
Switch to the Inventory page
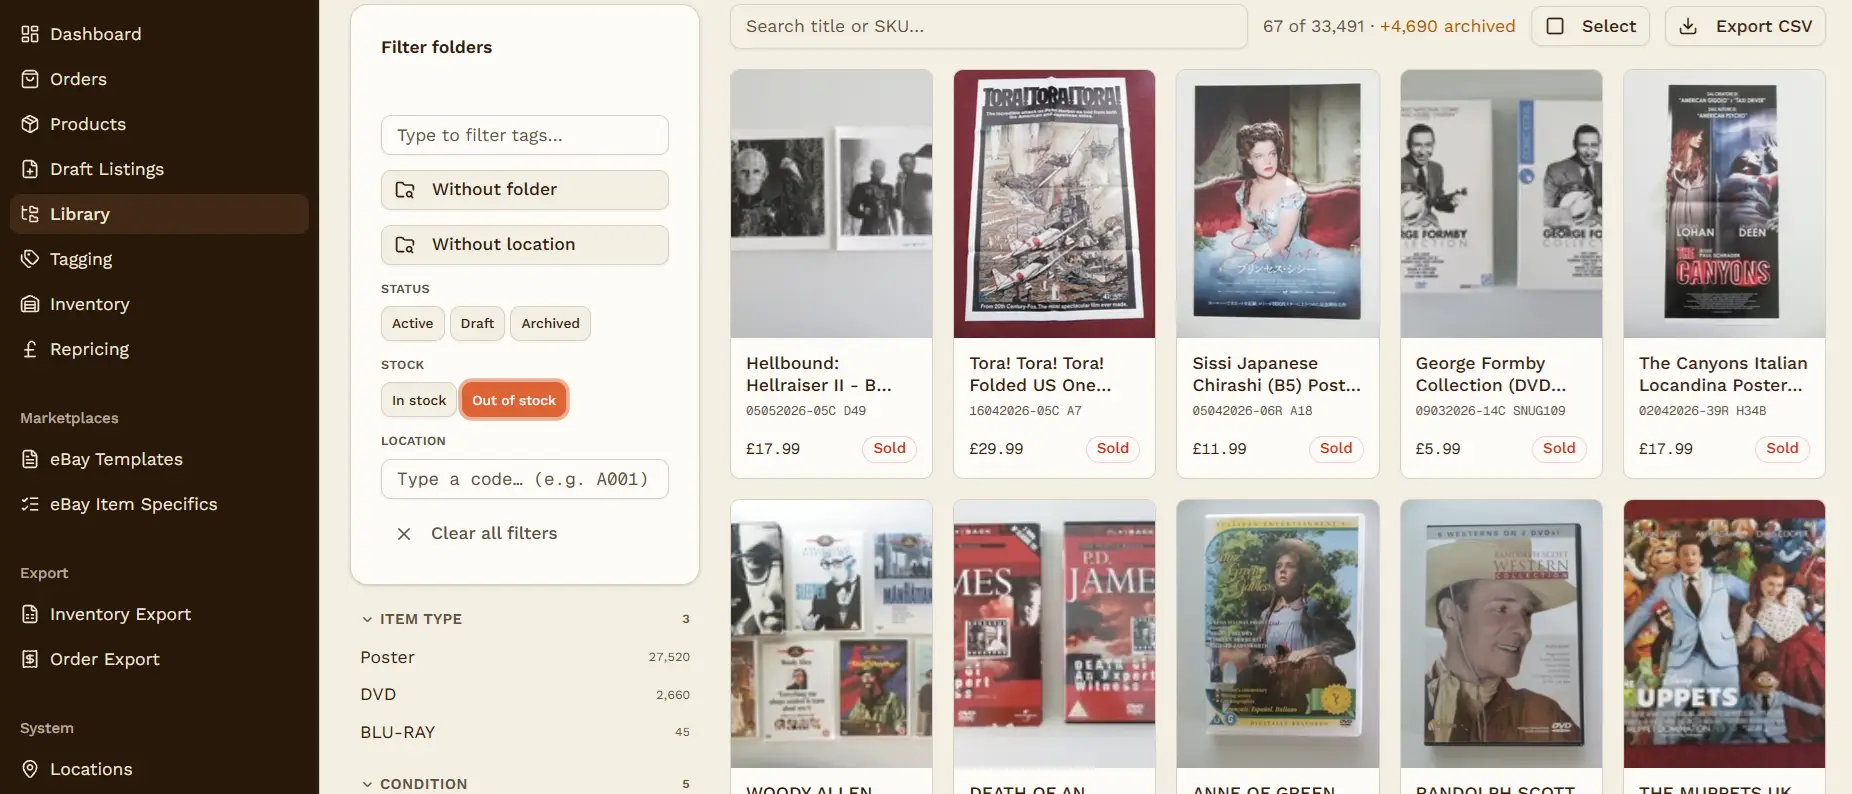(159, 304)
